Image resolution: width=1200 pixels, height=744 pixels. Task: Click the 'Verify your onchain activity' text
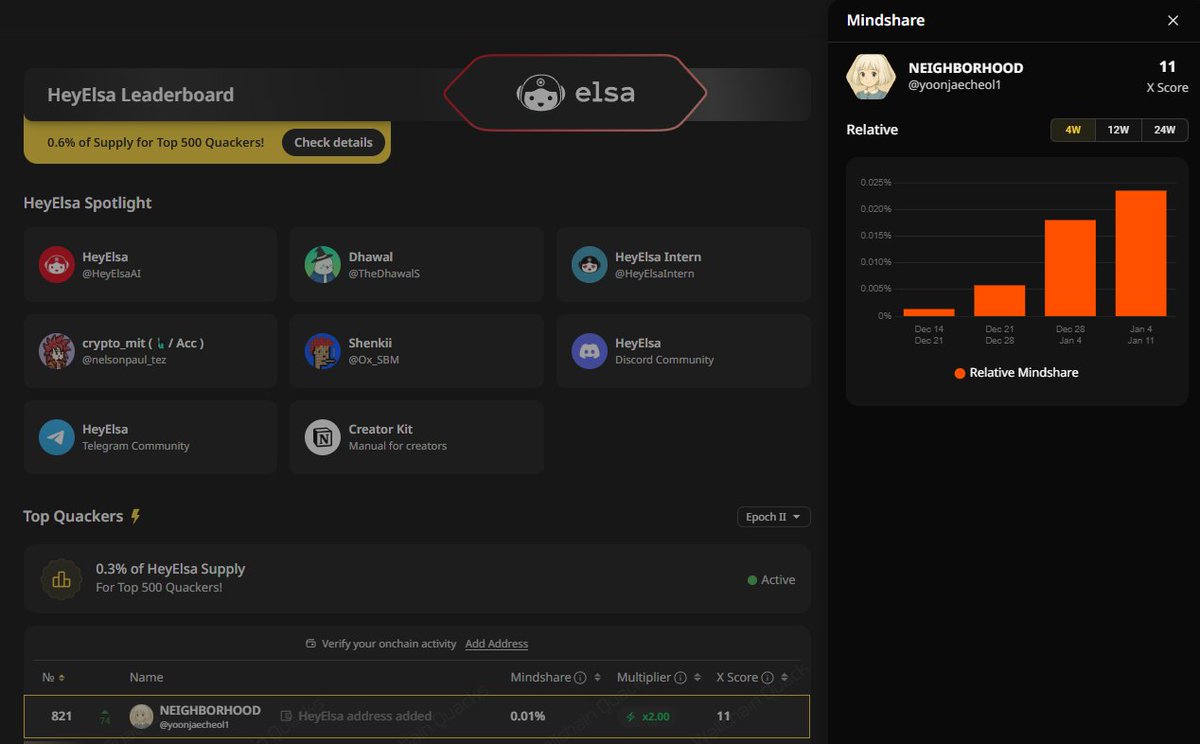389,644
